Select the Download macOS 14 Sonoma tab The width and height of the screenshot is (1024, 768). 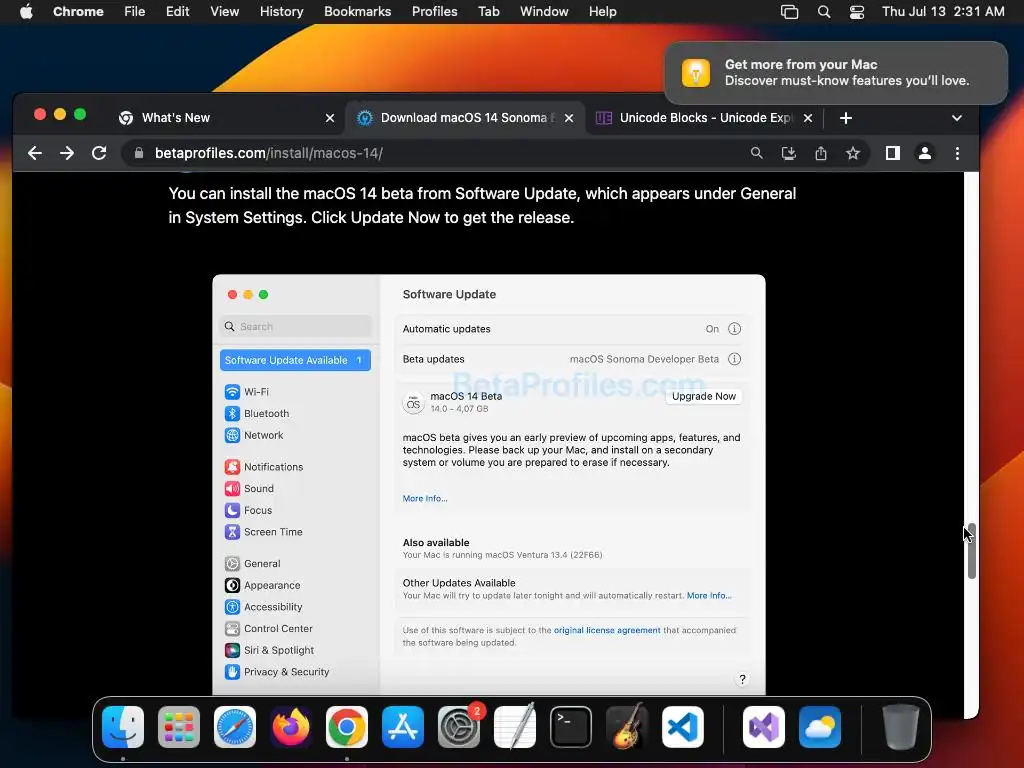coord(464,118)
